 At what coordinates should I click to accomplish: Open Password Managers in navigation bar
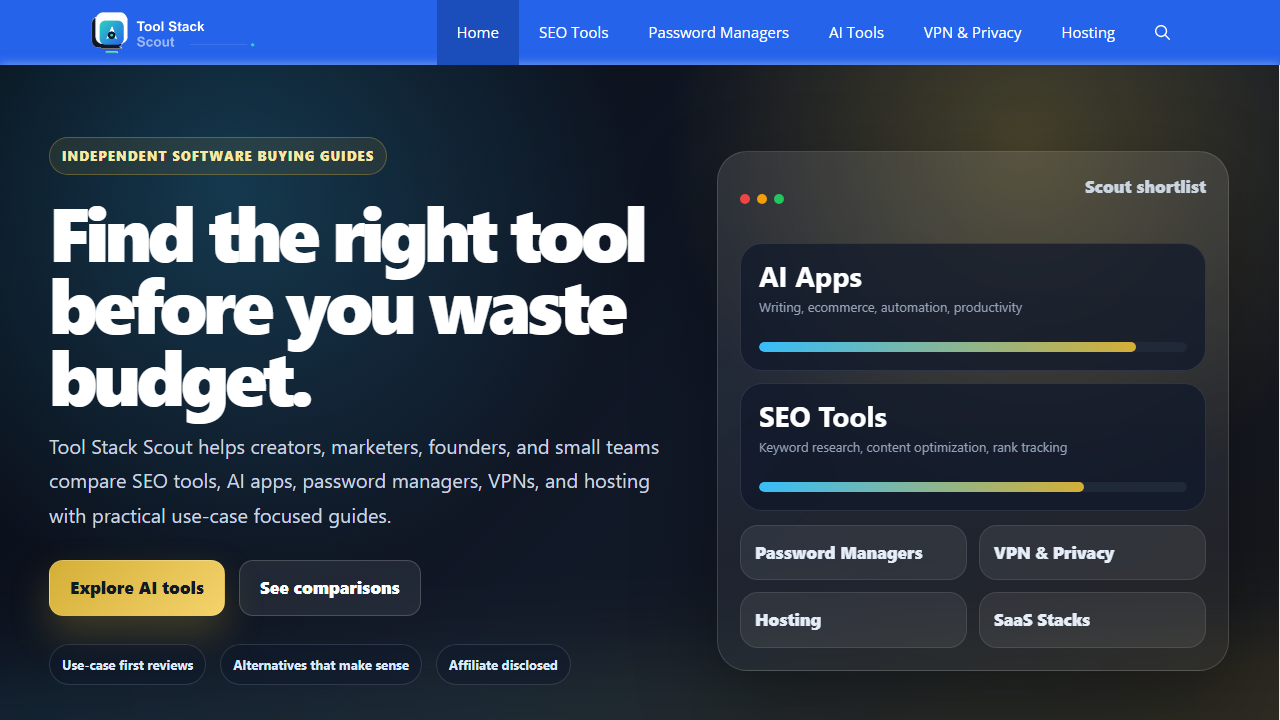[719, 32]
